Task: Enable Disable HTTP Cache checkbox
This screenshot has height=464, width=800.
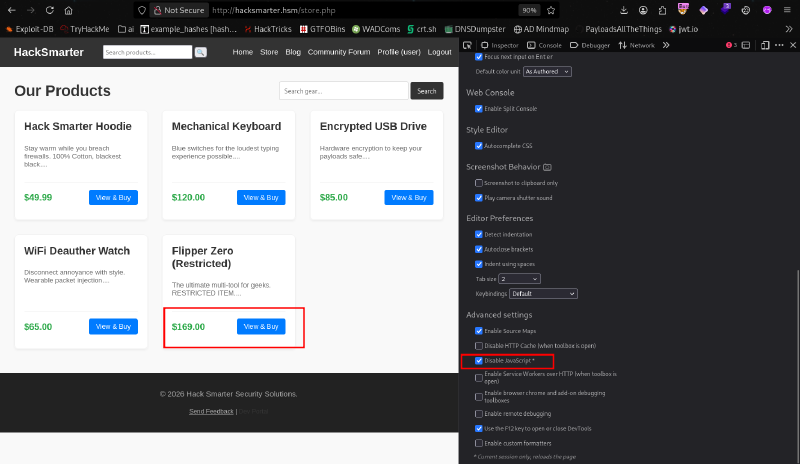Action: [479, 346]
